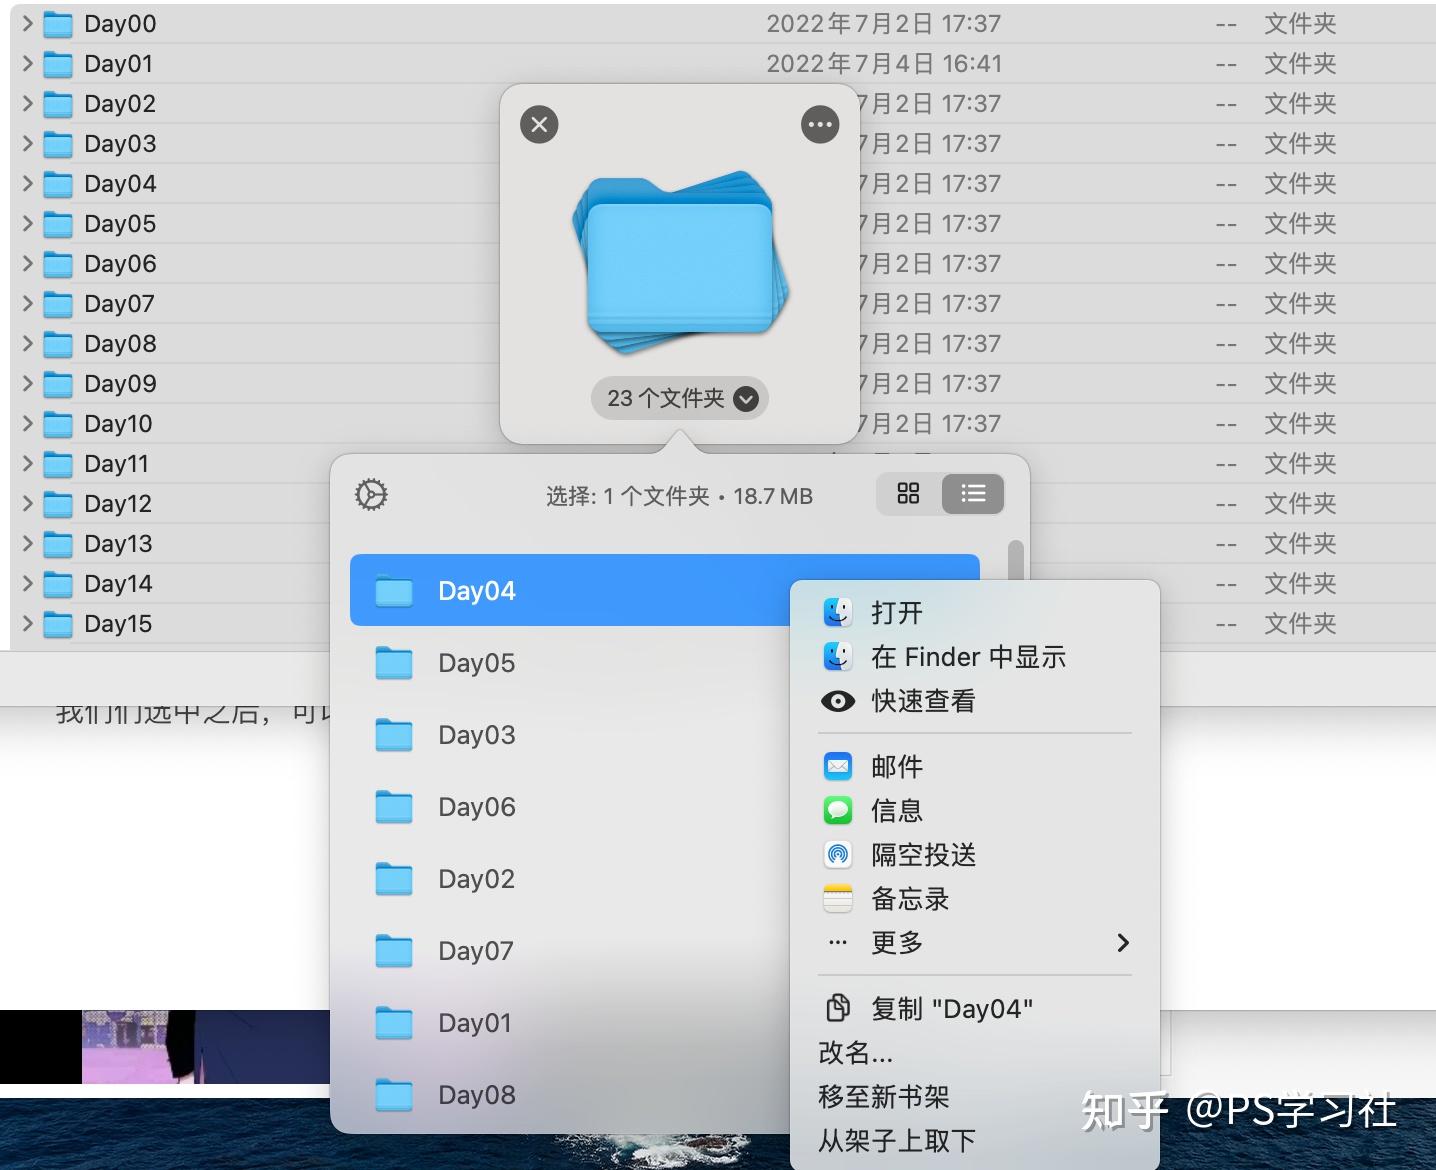Select the Day04 folder icon in the Finder list

[x=58, y=184]
